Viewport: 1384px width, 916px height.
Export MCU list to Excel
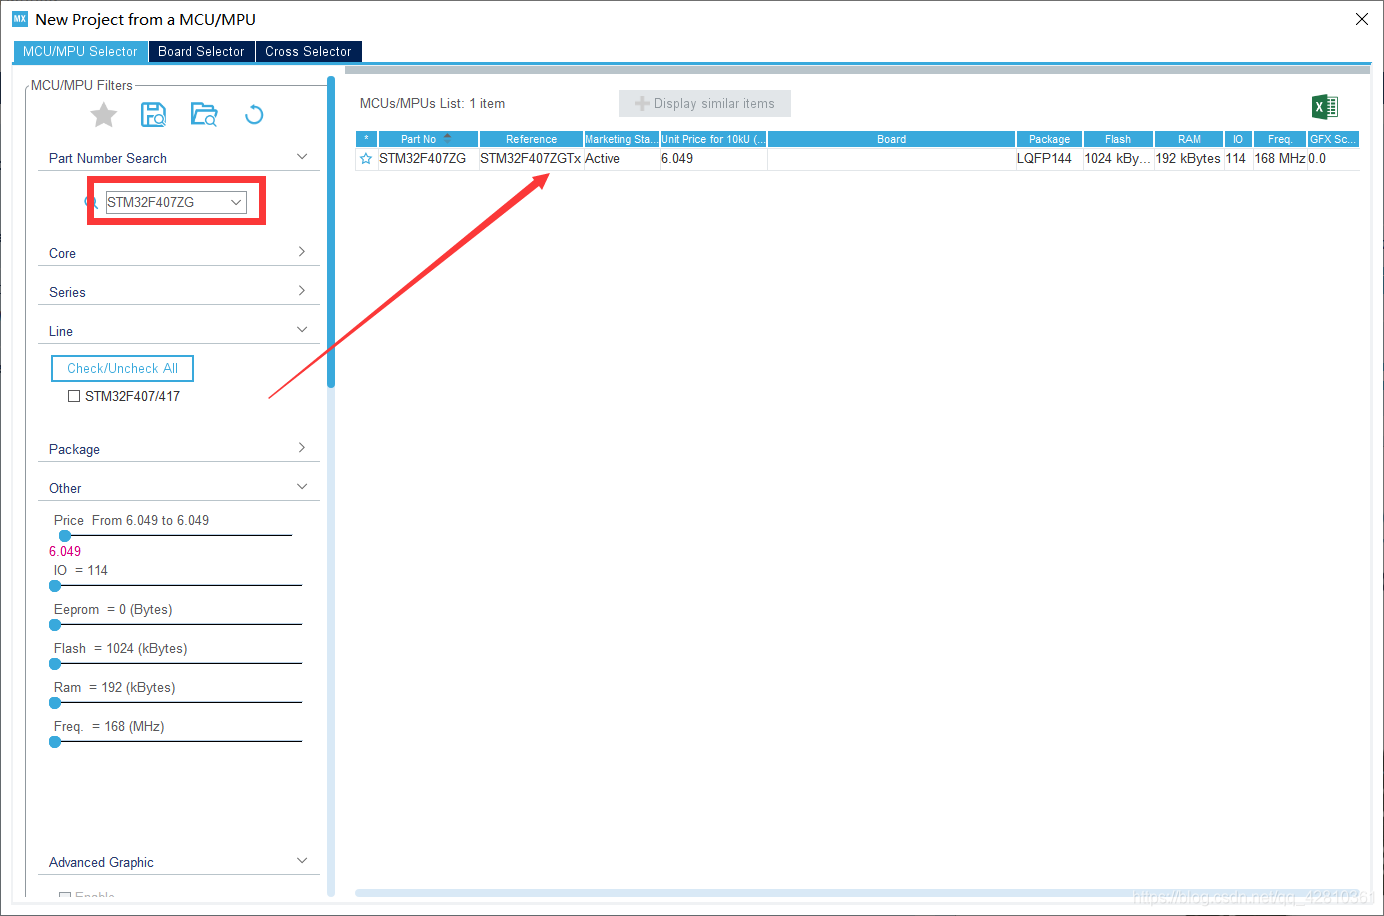1325,107
